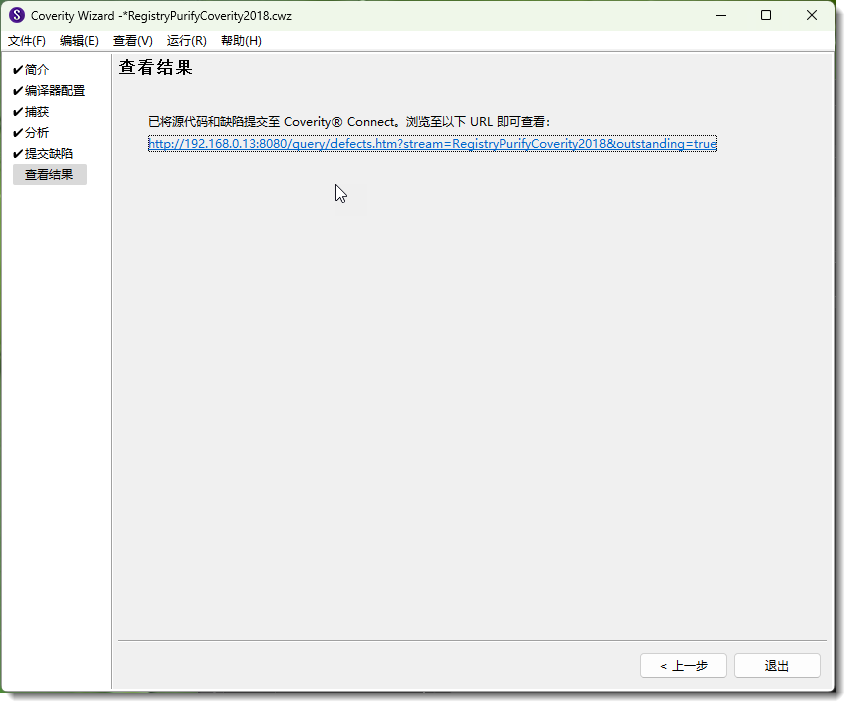Click the 上一步 back button
851x708 pixels.
click(x=683, y=666)
